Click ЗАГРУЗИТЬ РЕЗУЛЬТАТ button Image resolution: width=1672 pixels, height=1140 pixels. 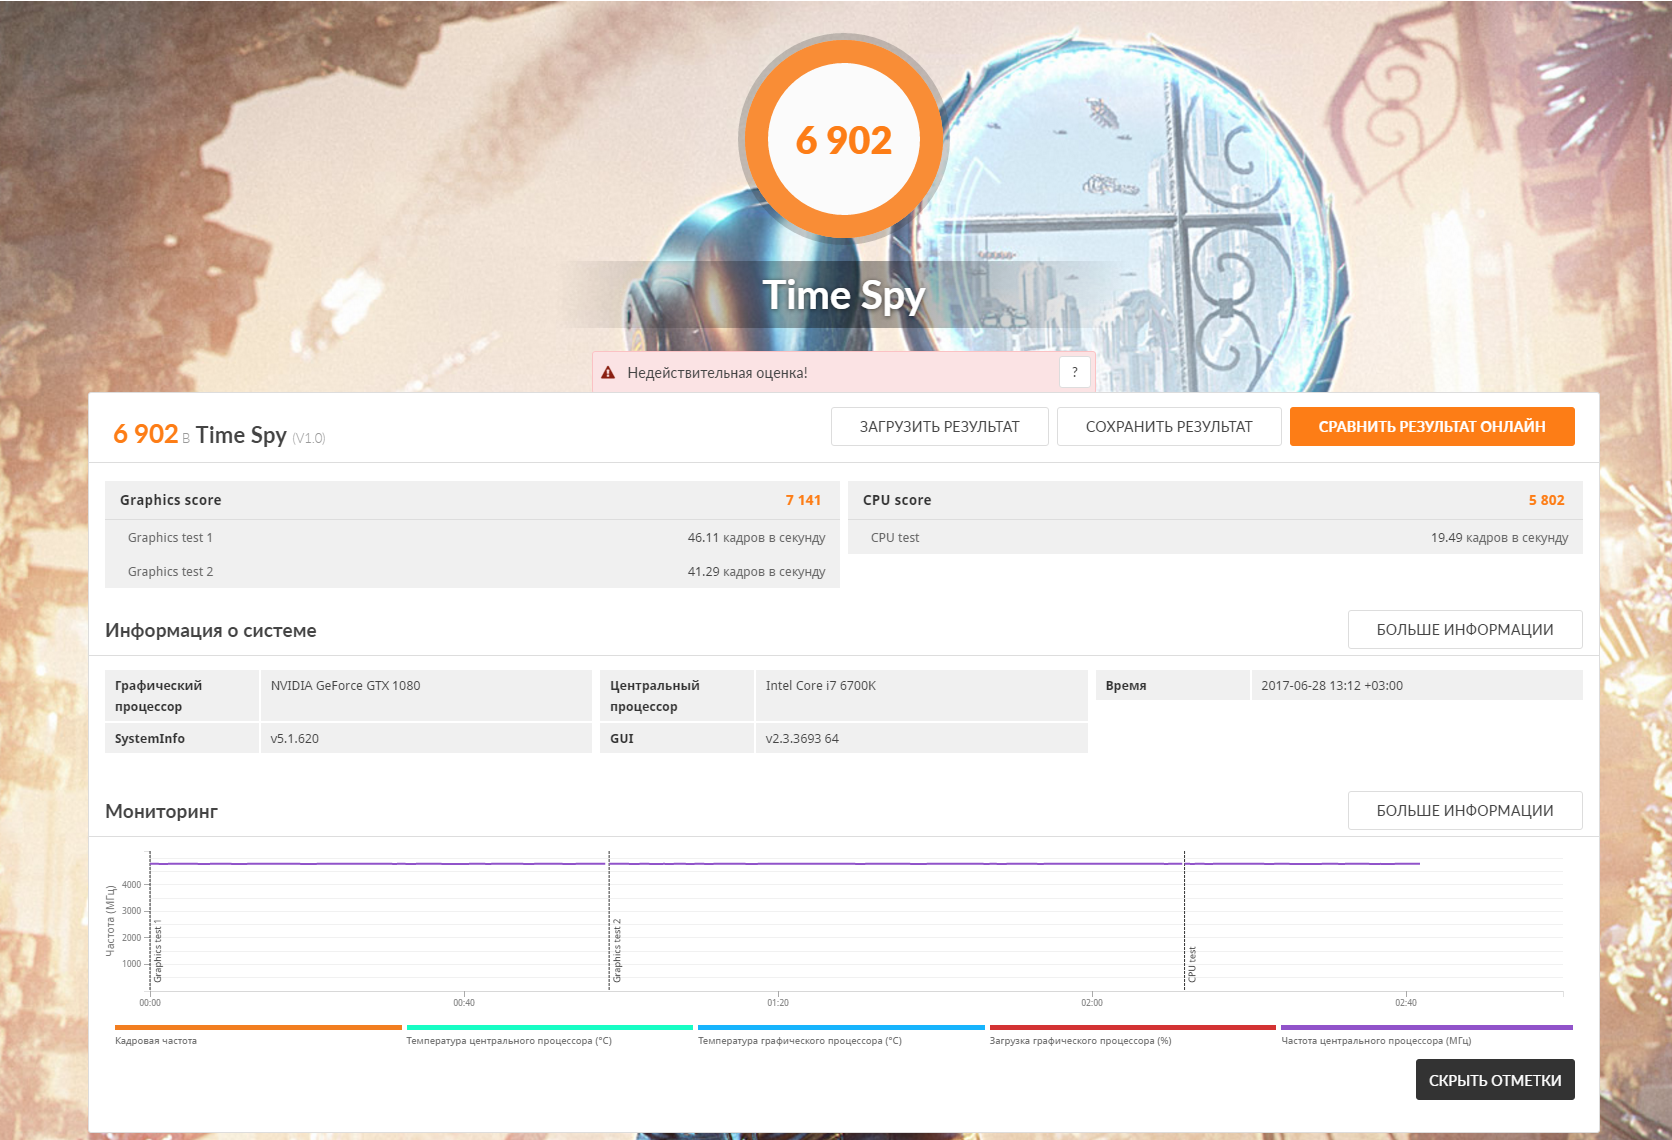(940, 427)
